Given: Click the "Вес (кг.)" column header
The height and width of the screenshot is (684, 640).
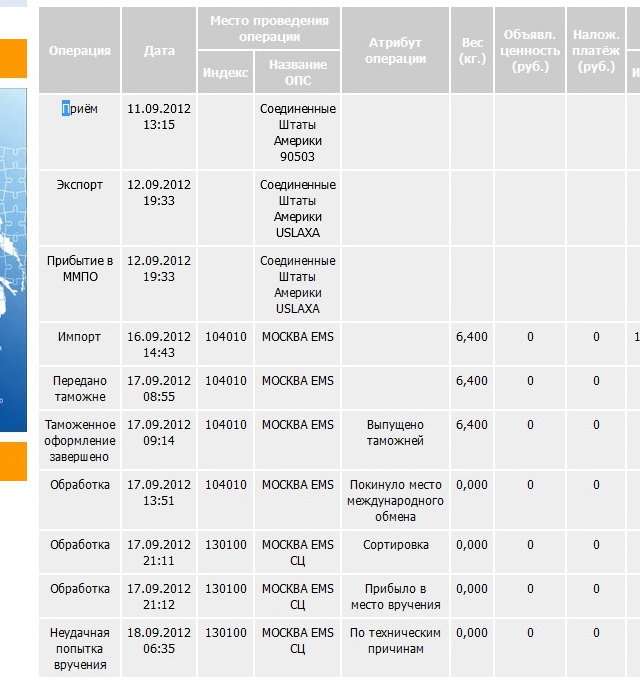Looking at the screenshot, I should [x=472, y=51].
